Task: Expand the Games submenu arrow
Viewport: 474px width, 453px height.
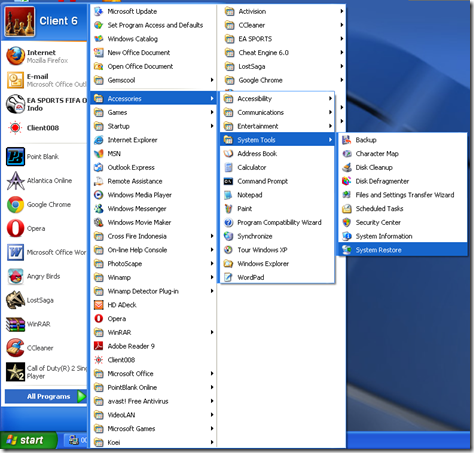Action: tap(212, 112)
